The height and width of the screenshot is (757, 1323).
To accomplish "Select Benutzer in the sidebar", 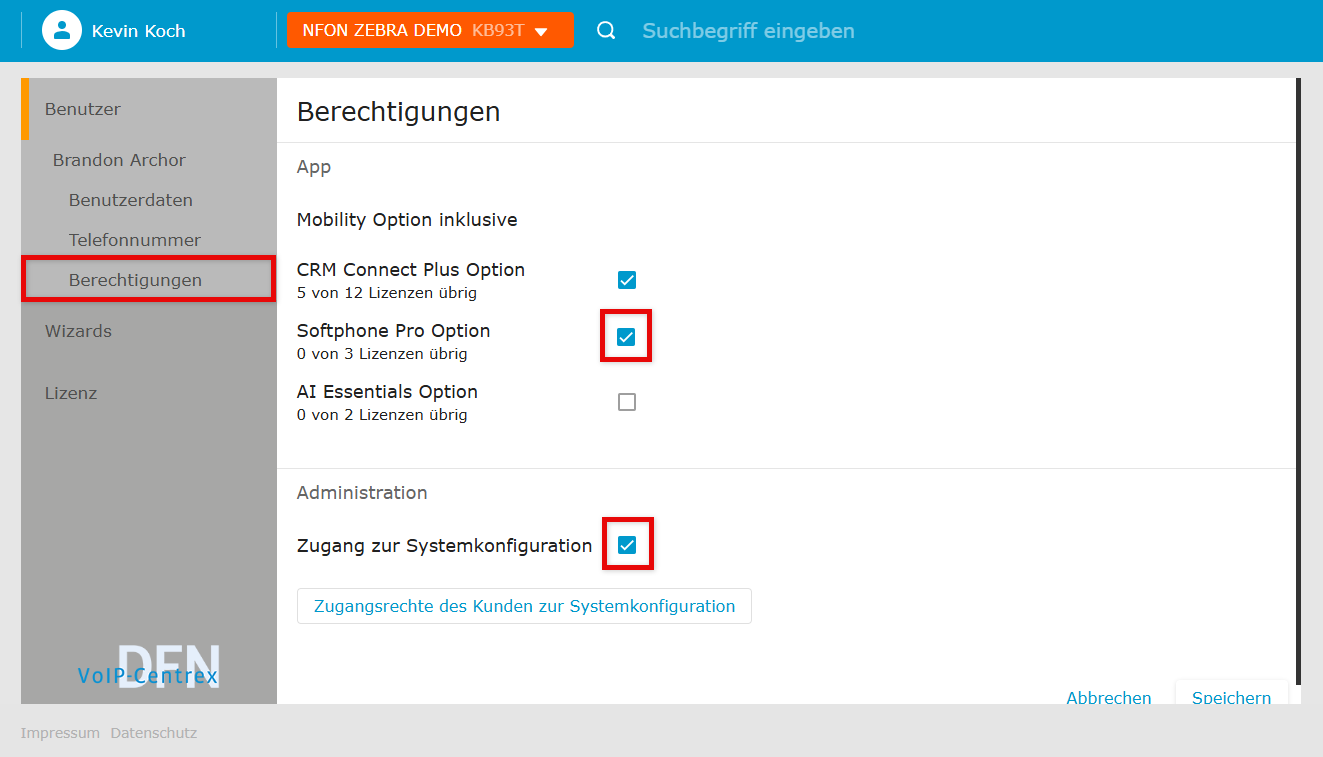I will tap(83, 109).
